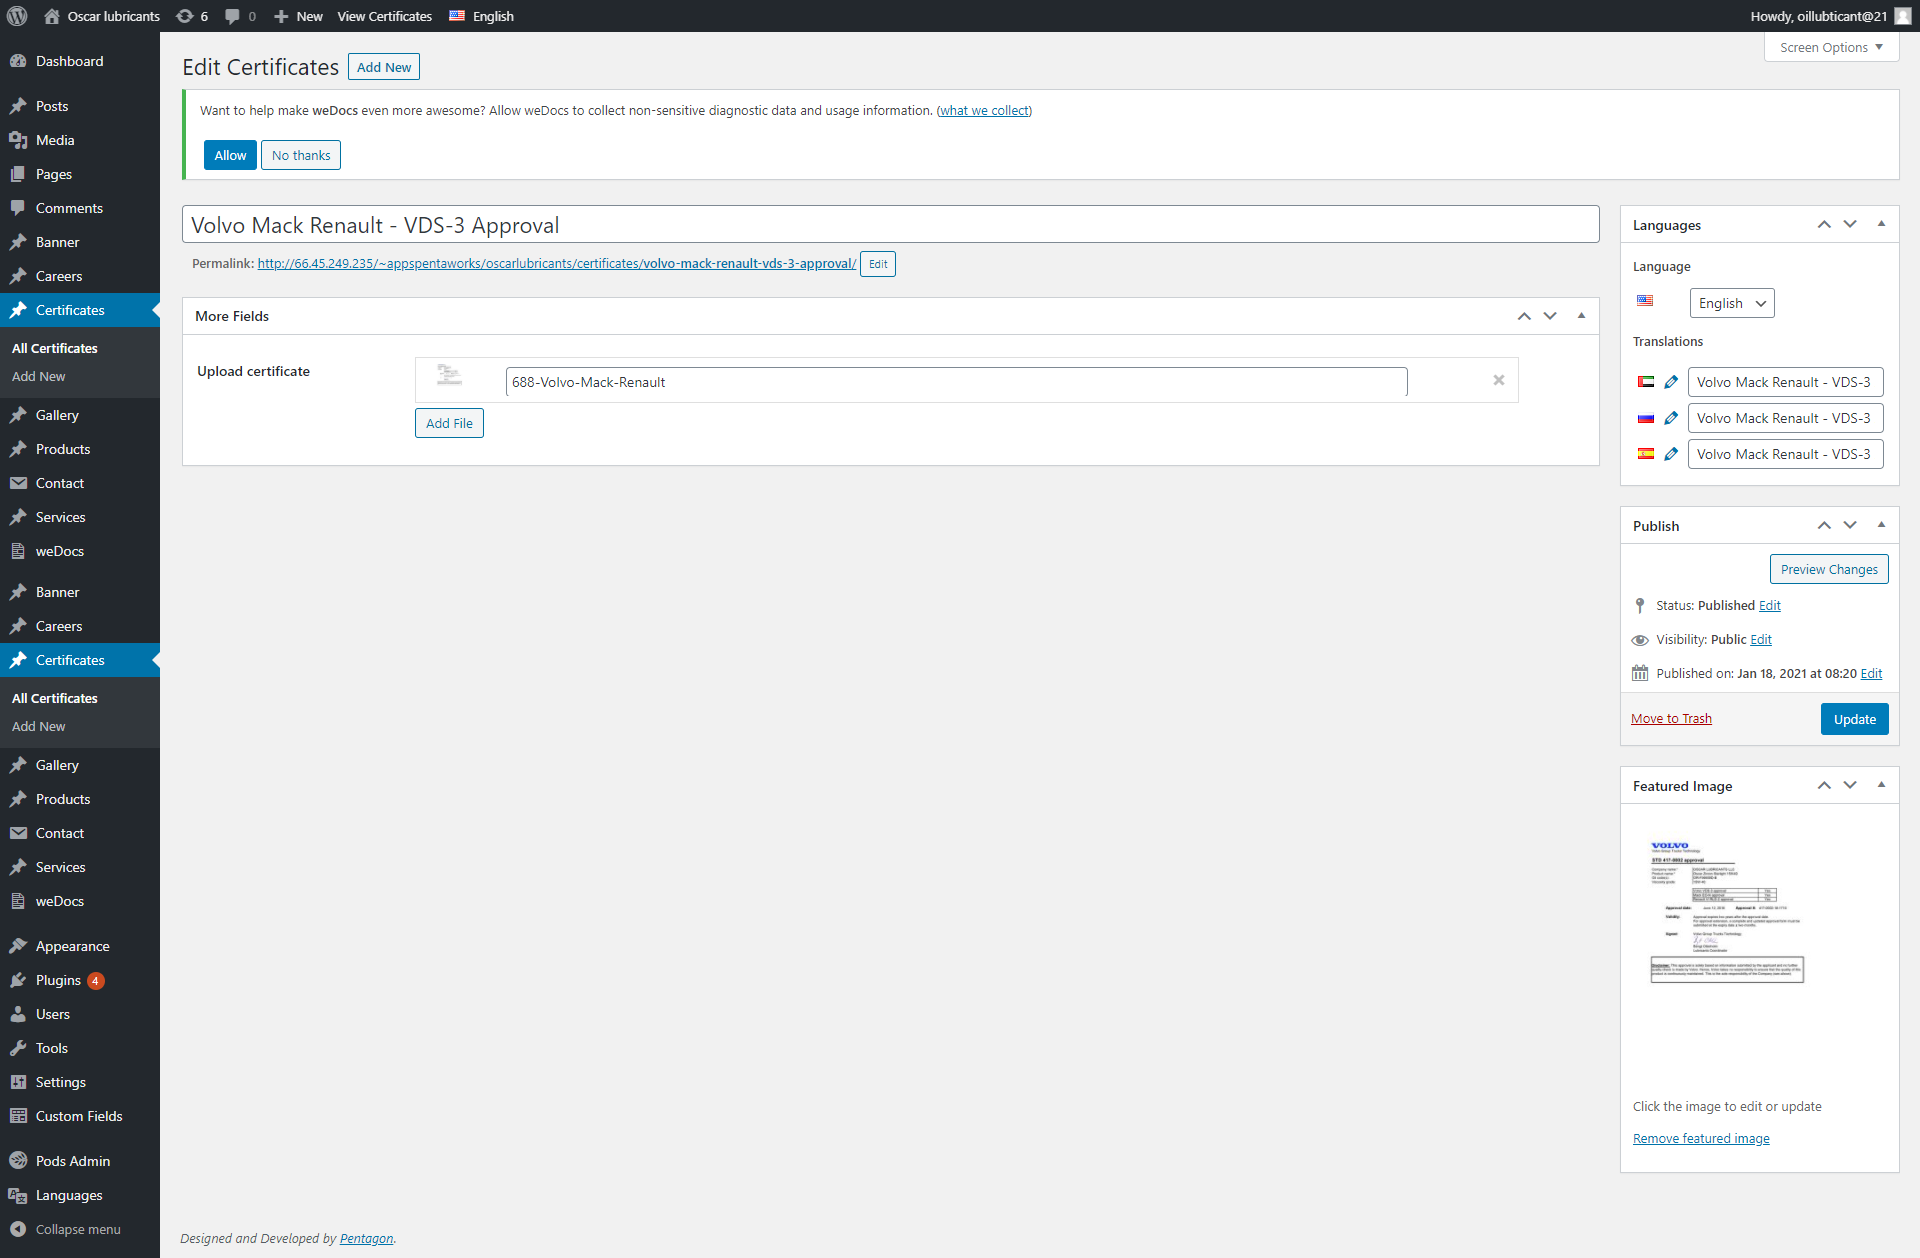This screenshot has width=1920, height=1258.
Task: Open the Language dropdown set to English
Action: pos(1732,303)
